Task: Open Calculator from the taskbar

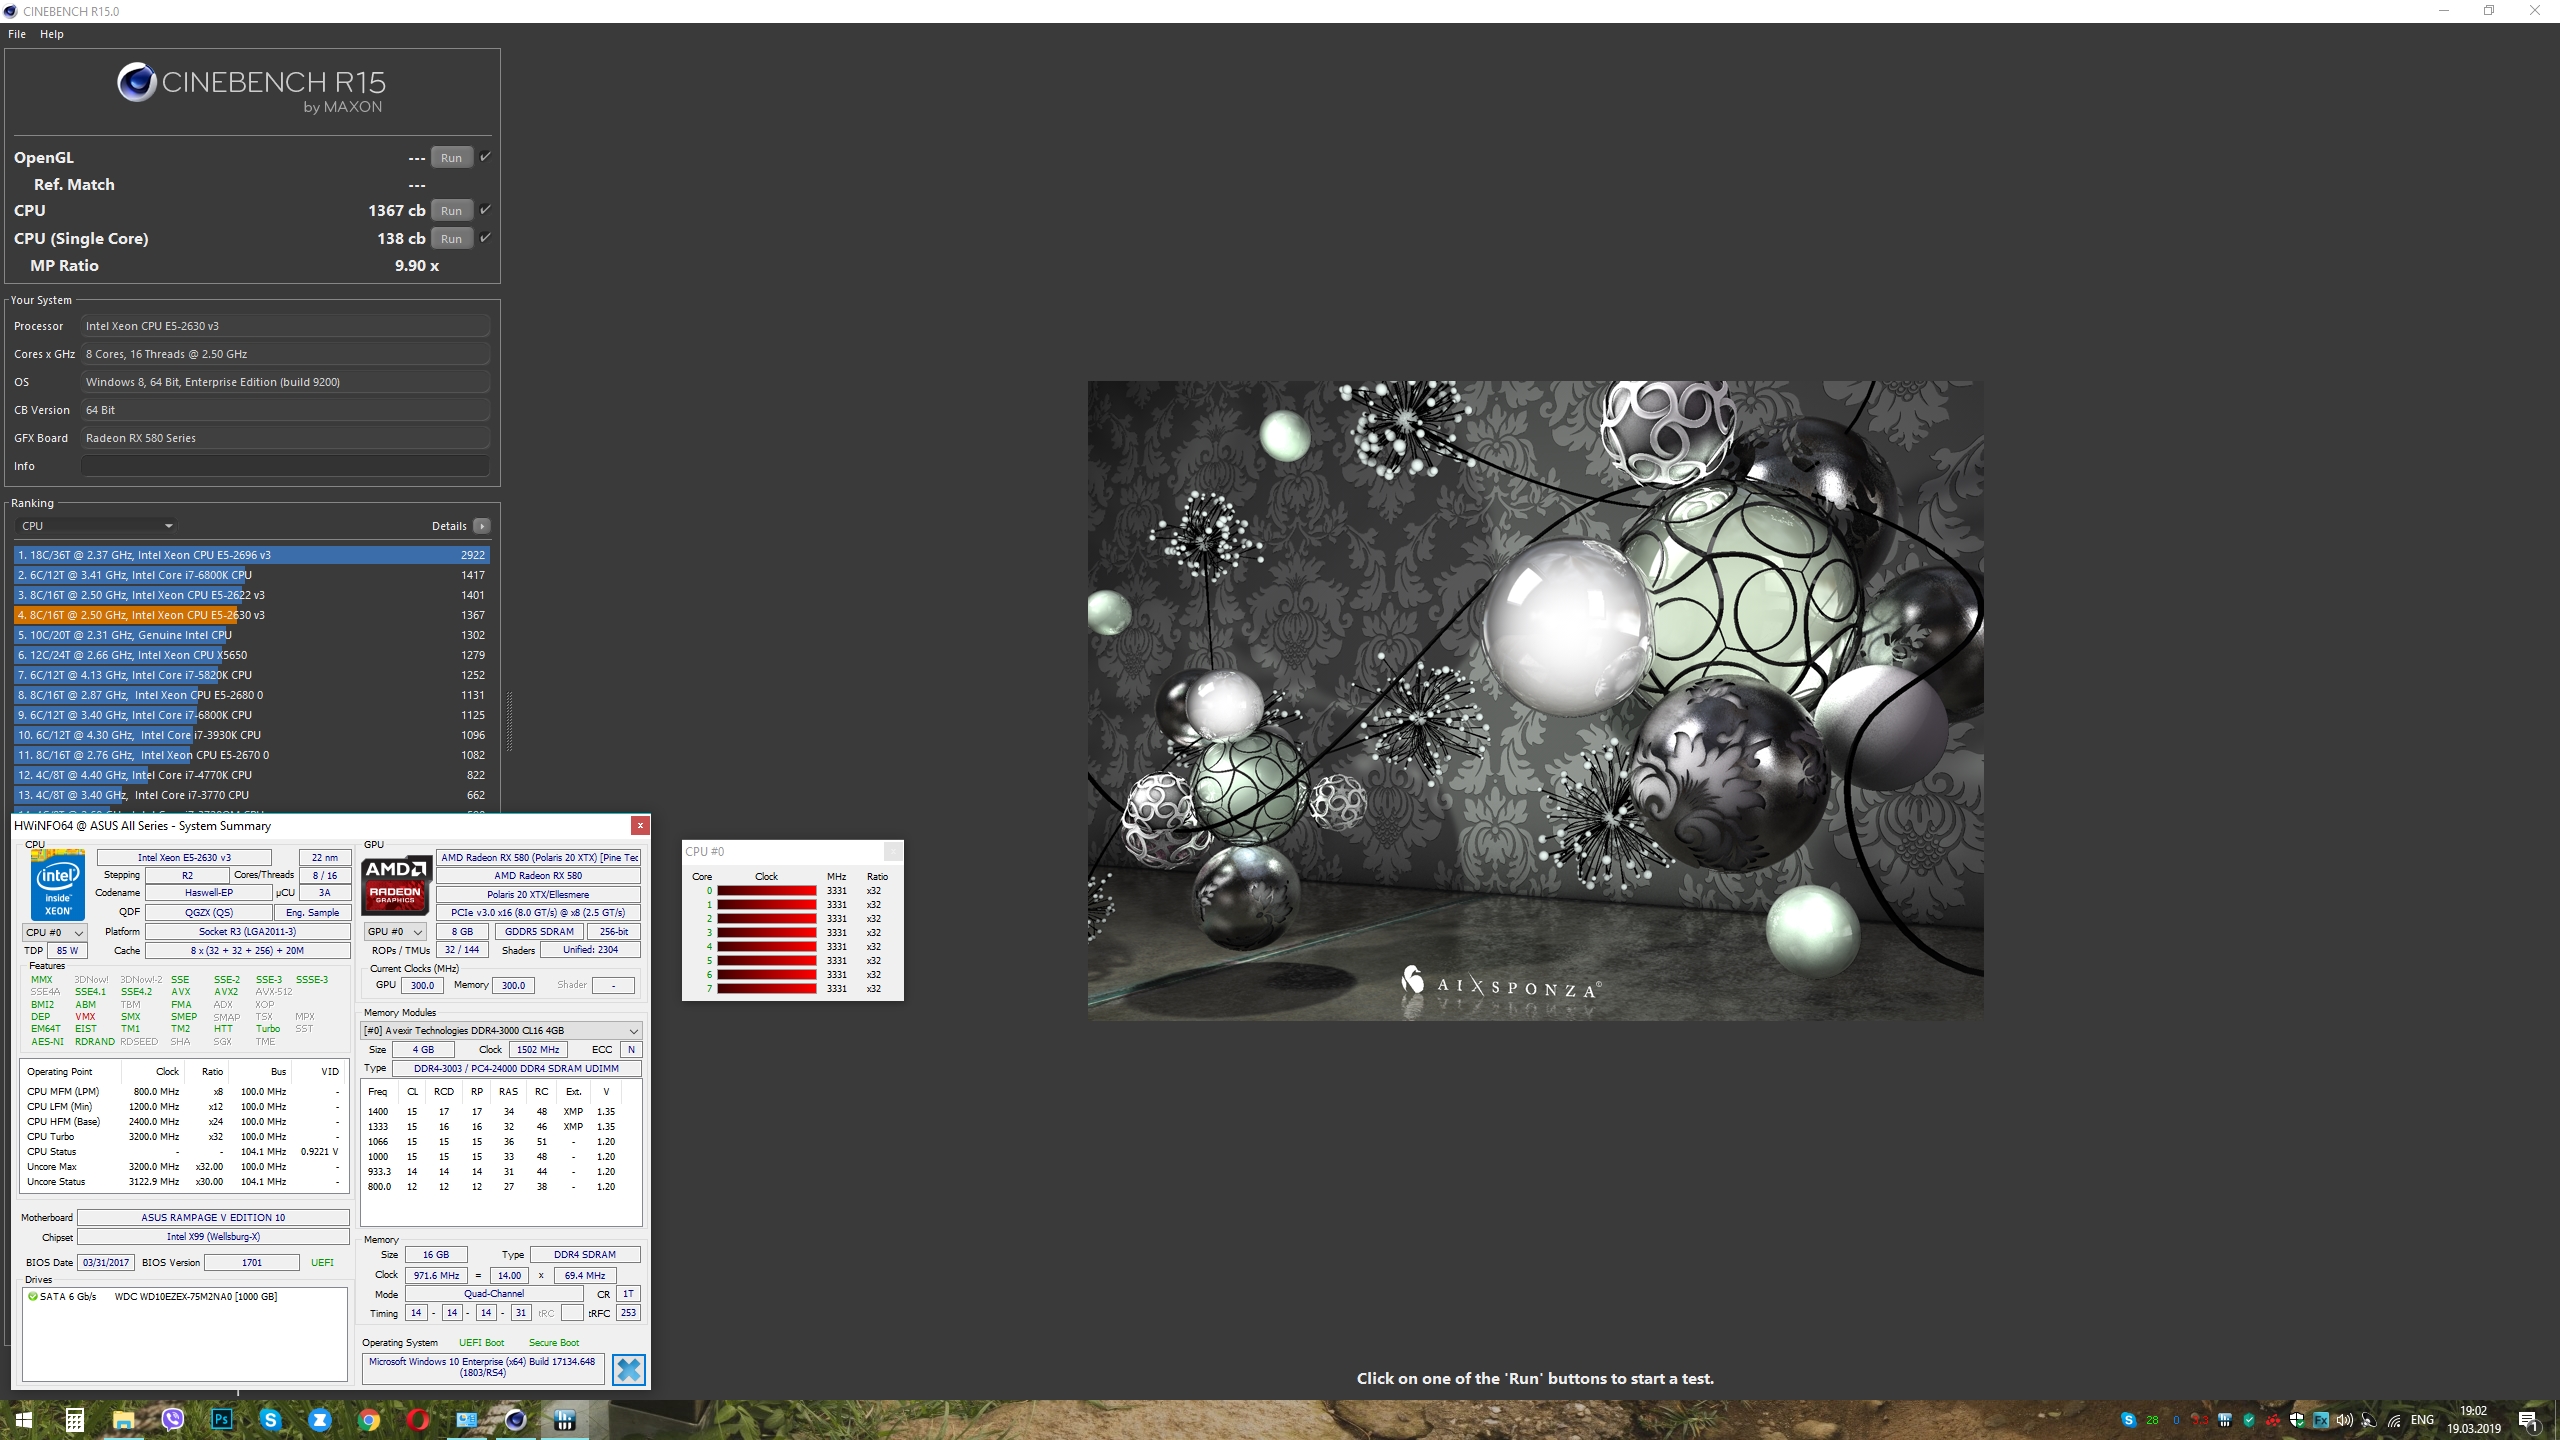Action: tap(74, 1420)
